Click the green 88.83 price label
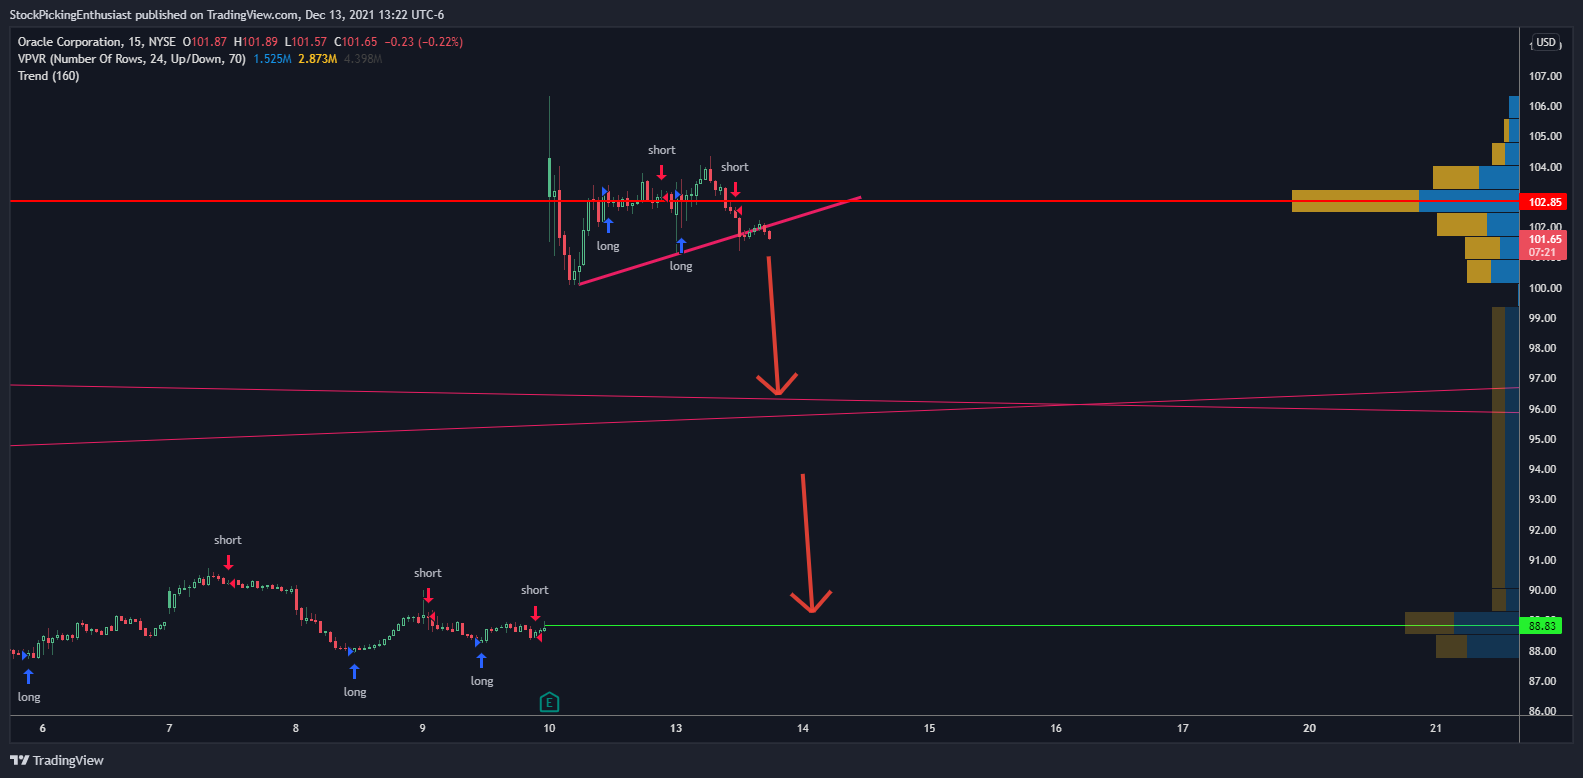Screen dimensions: 1583x778 tap(1542, 626)
